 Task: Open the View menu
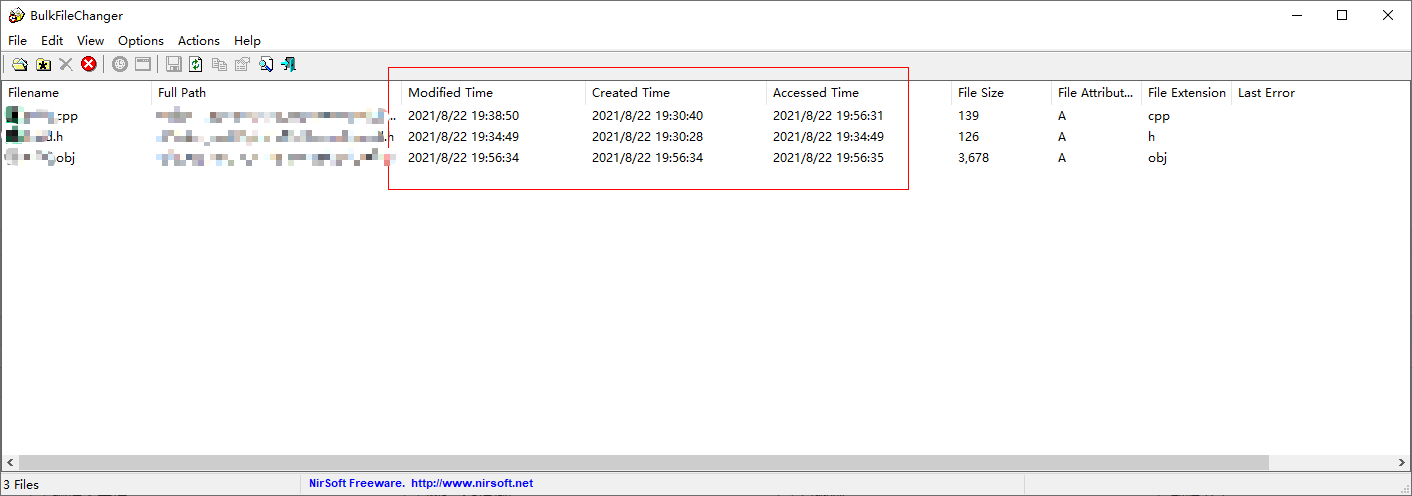(x=90, y=41)
